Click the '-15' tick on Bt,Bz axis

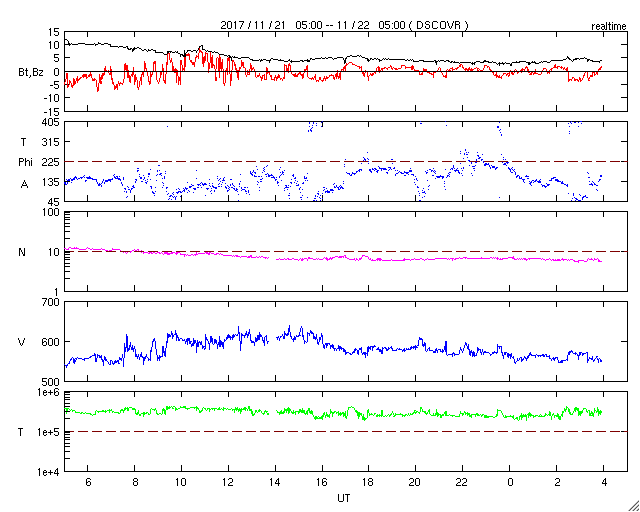[51, 111]
